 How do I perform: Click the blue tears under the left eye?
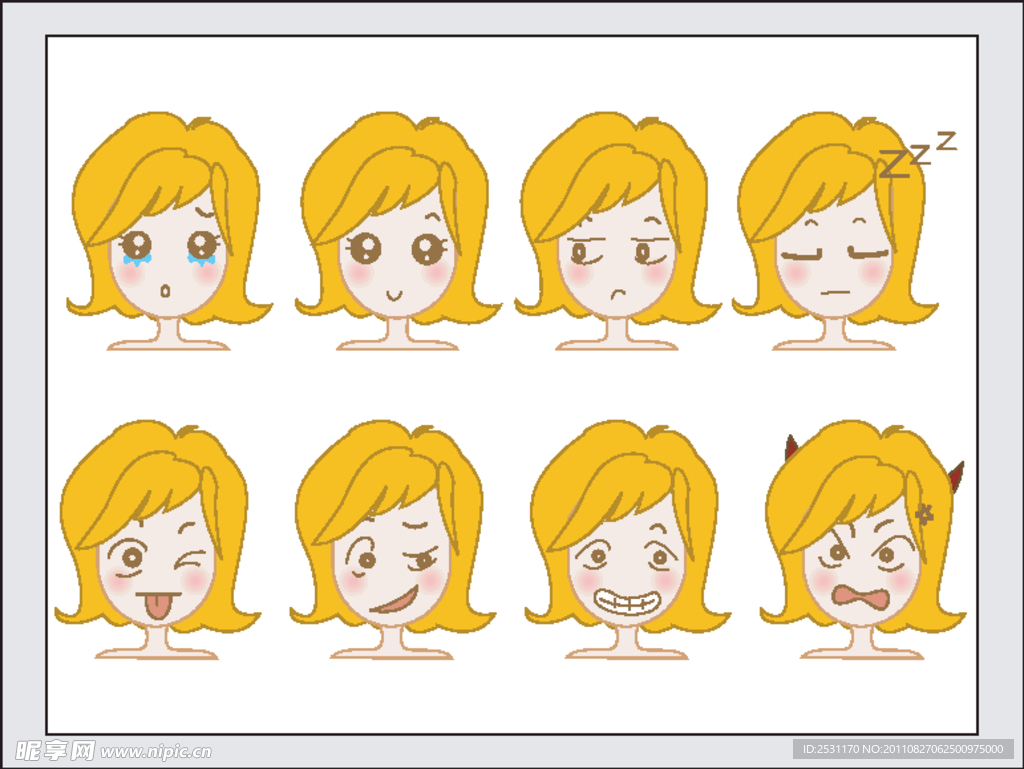(136, 259)
